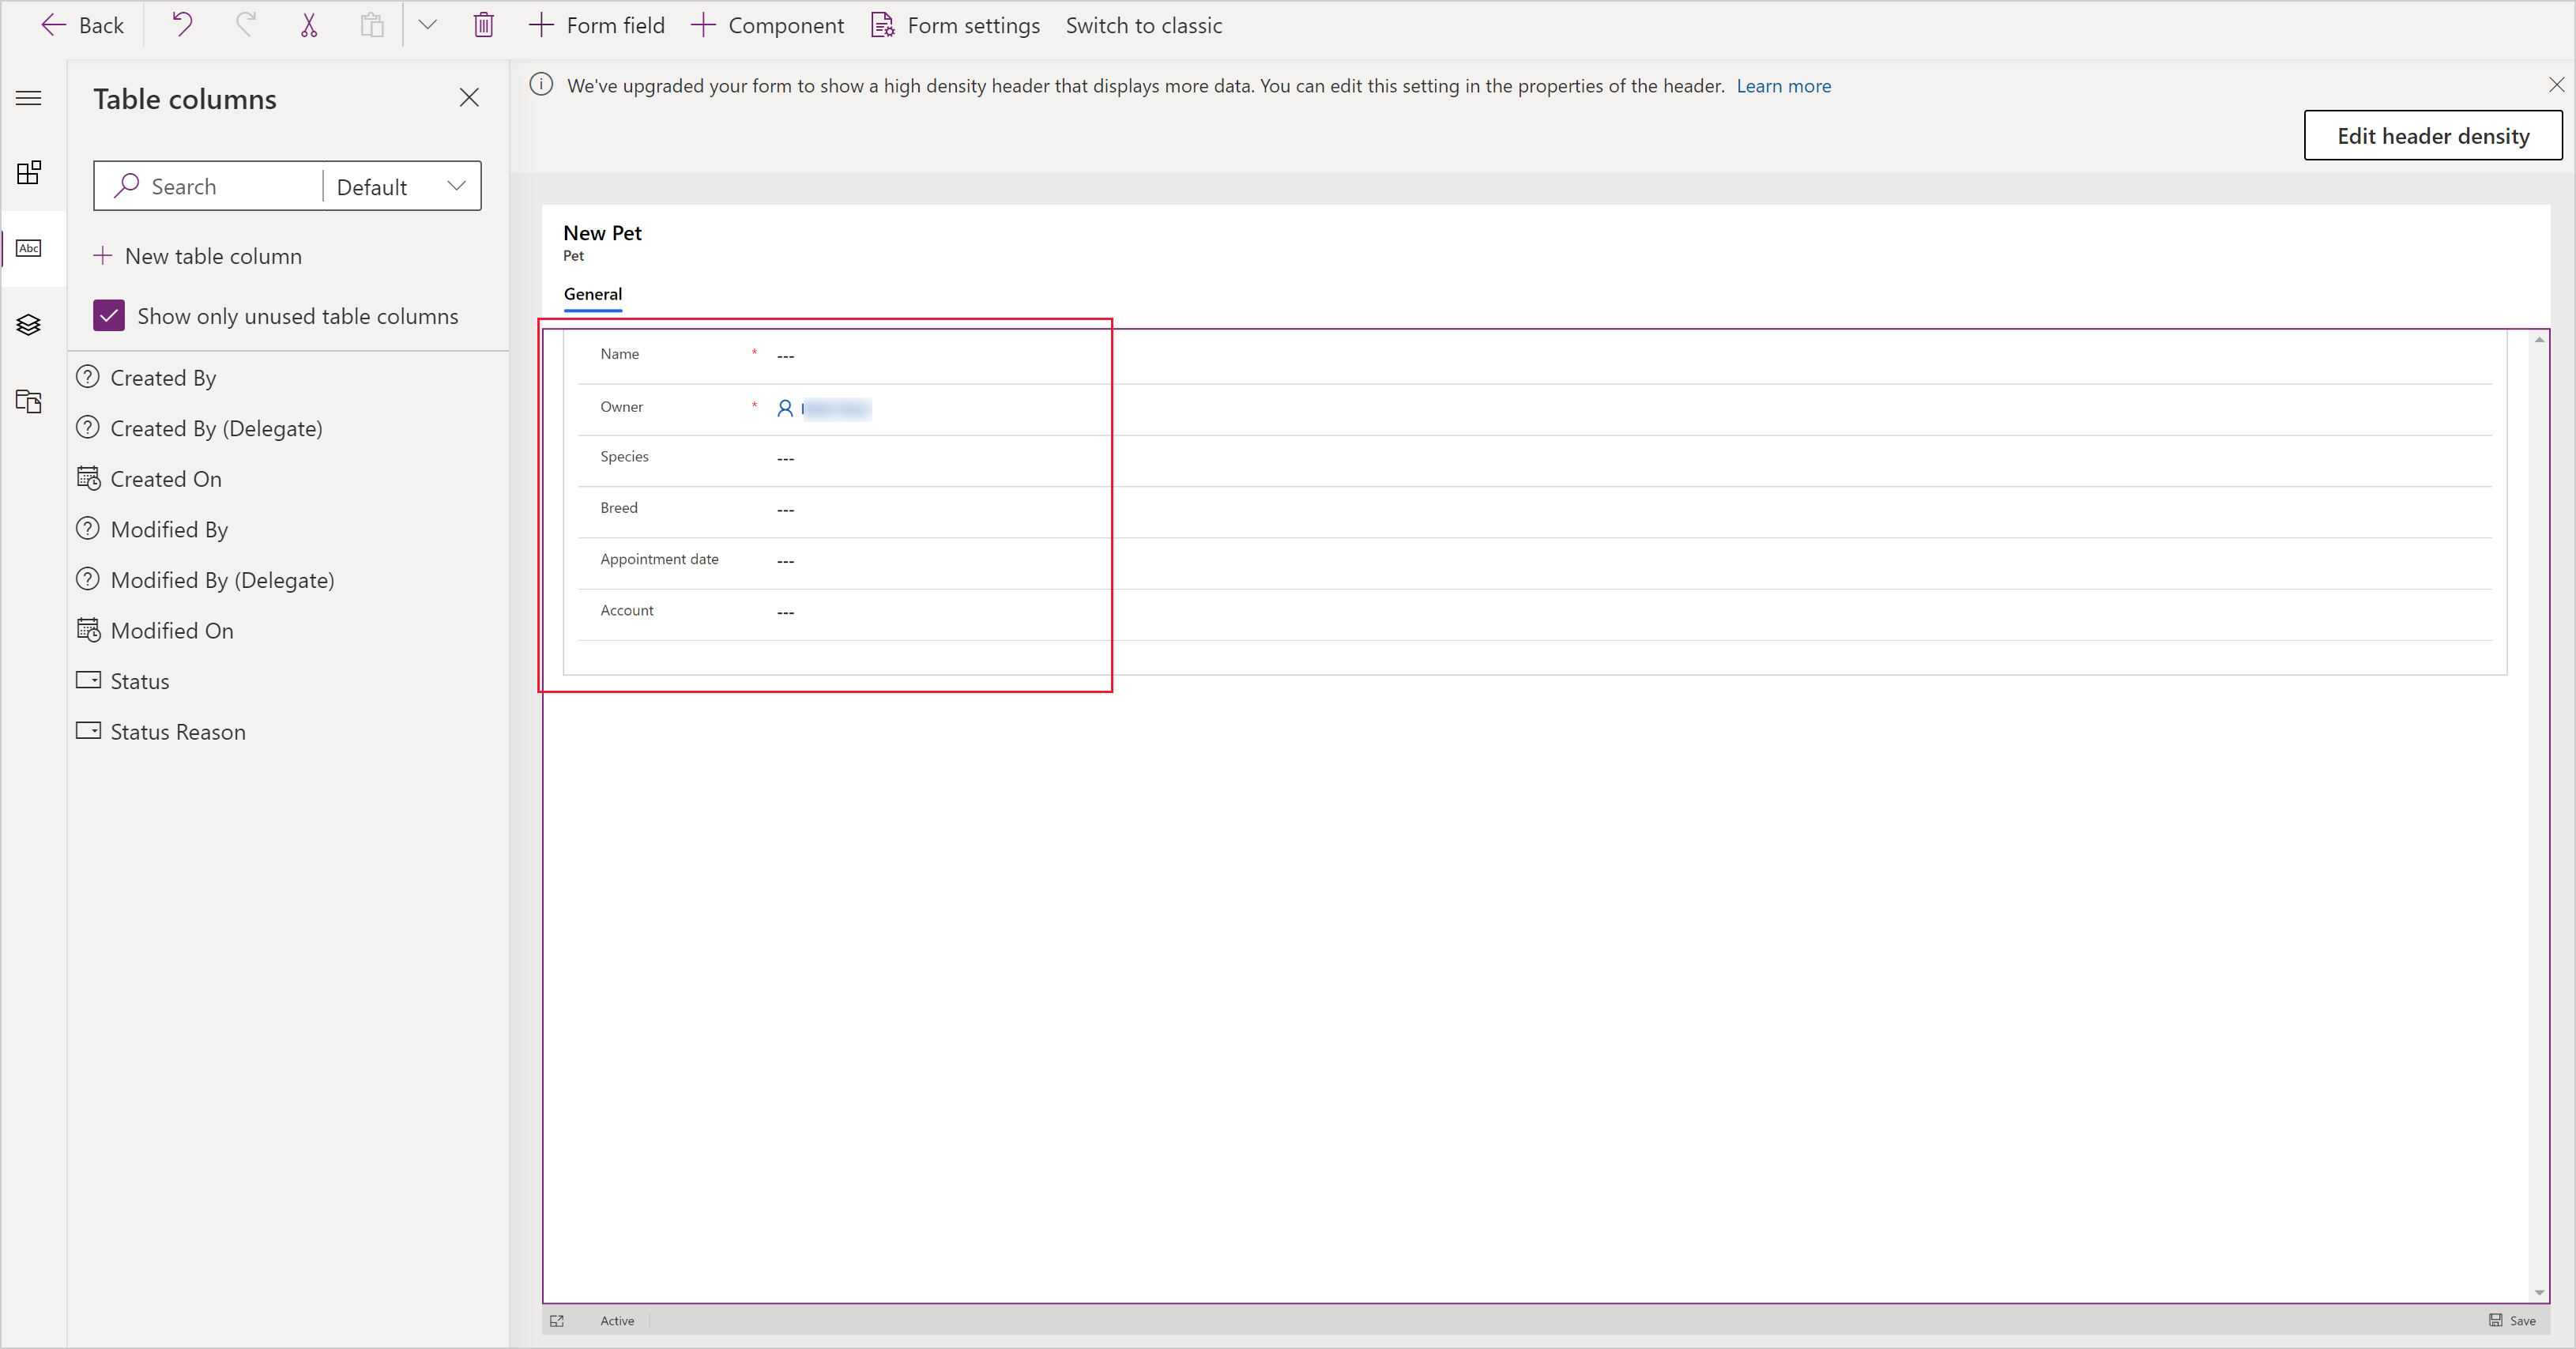The width and height of the screenshot is (2576, 1349).
Task: Select the General tab
Action: coord(593,293)
